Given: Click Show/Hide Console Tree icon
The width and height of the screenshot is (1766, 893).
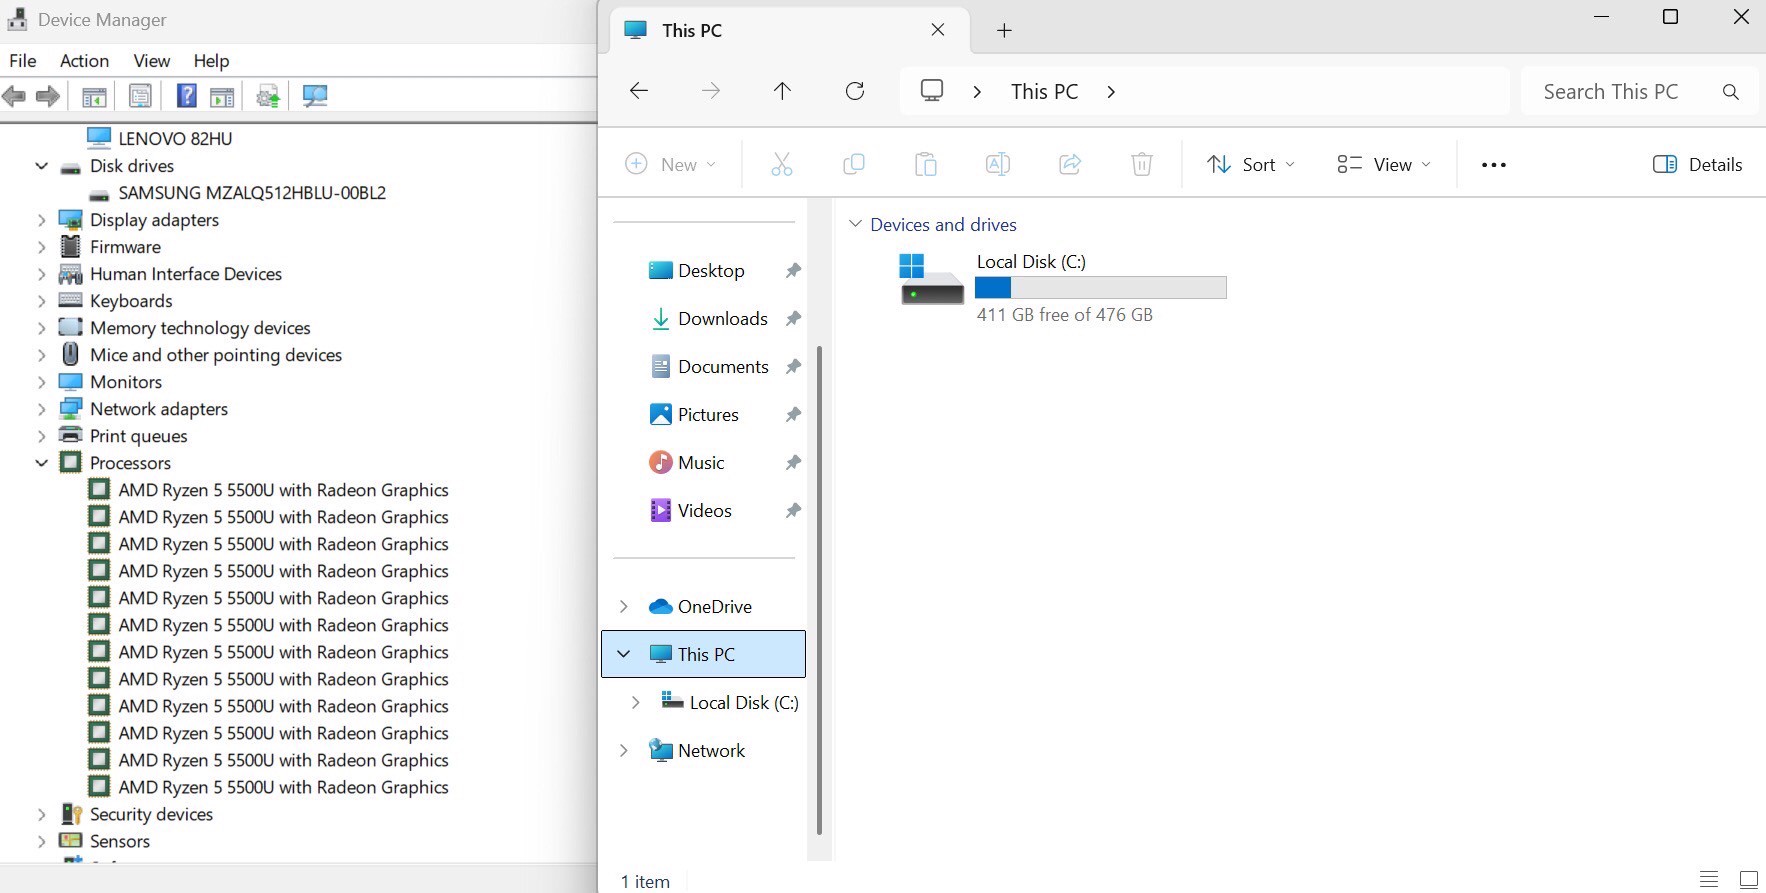Looking at the screenshot, I should [x=94, y=96].
